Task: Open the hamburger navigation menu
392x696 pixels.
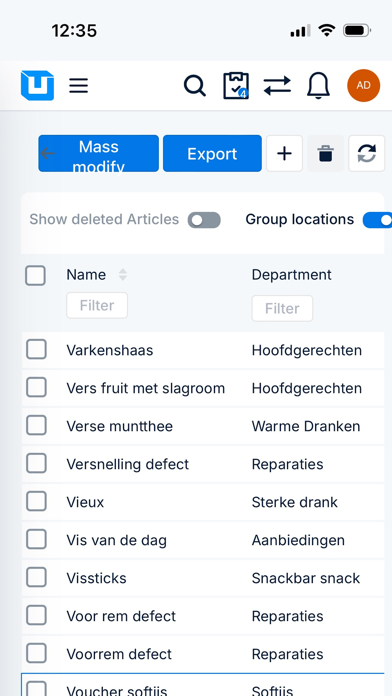Action: tap(79, 85)
